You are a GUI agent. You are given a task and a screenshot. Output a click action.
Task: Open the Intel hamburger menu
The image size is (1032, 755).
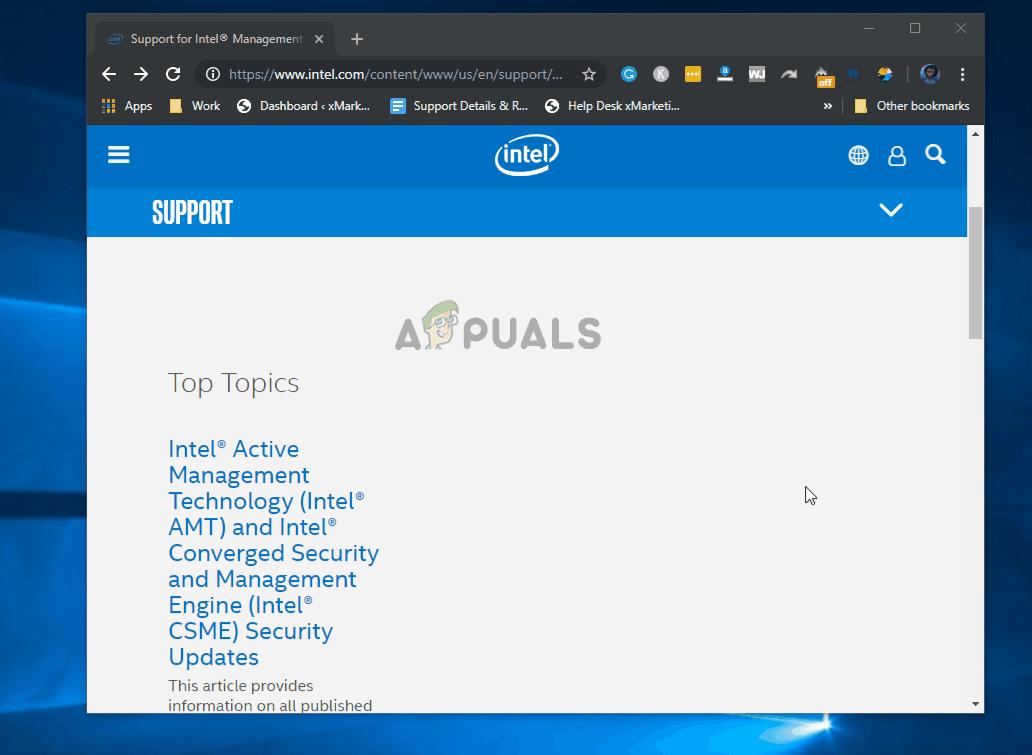click(119, 155)
